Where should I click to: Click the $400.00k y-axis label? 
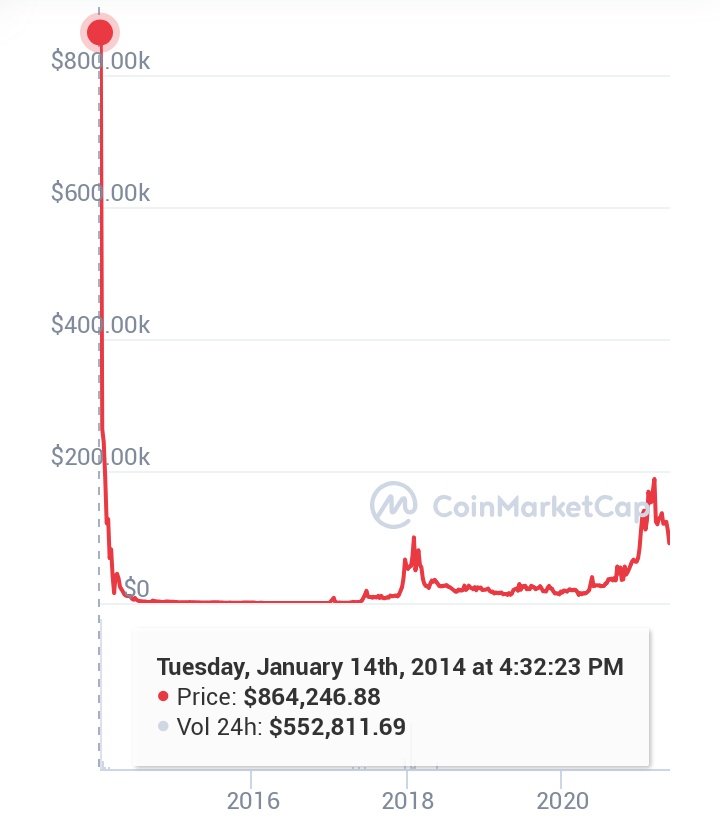tap(100, 325)
